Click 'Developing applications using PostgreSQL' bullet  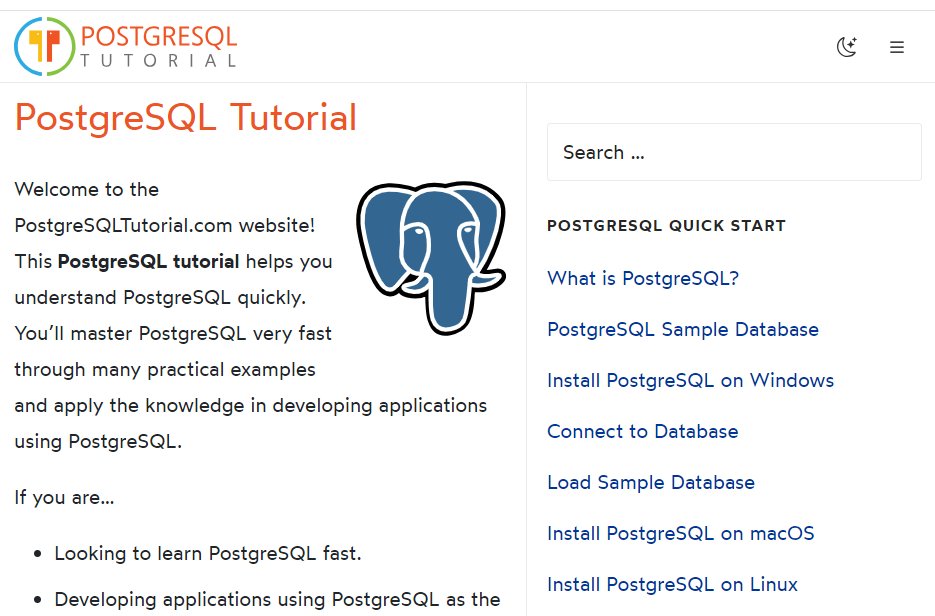[x=277, y=599]
